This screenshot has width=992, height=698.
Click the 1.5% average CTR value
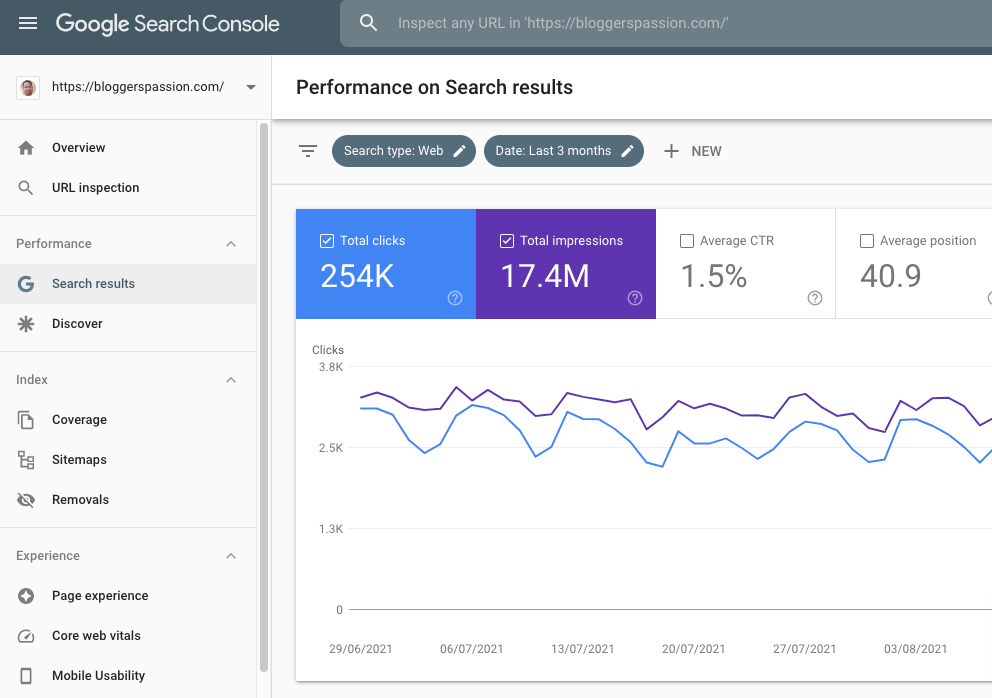coord(714,277)
